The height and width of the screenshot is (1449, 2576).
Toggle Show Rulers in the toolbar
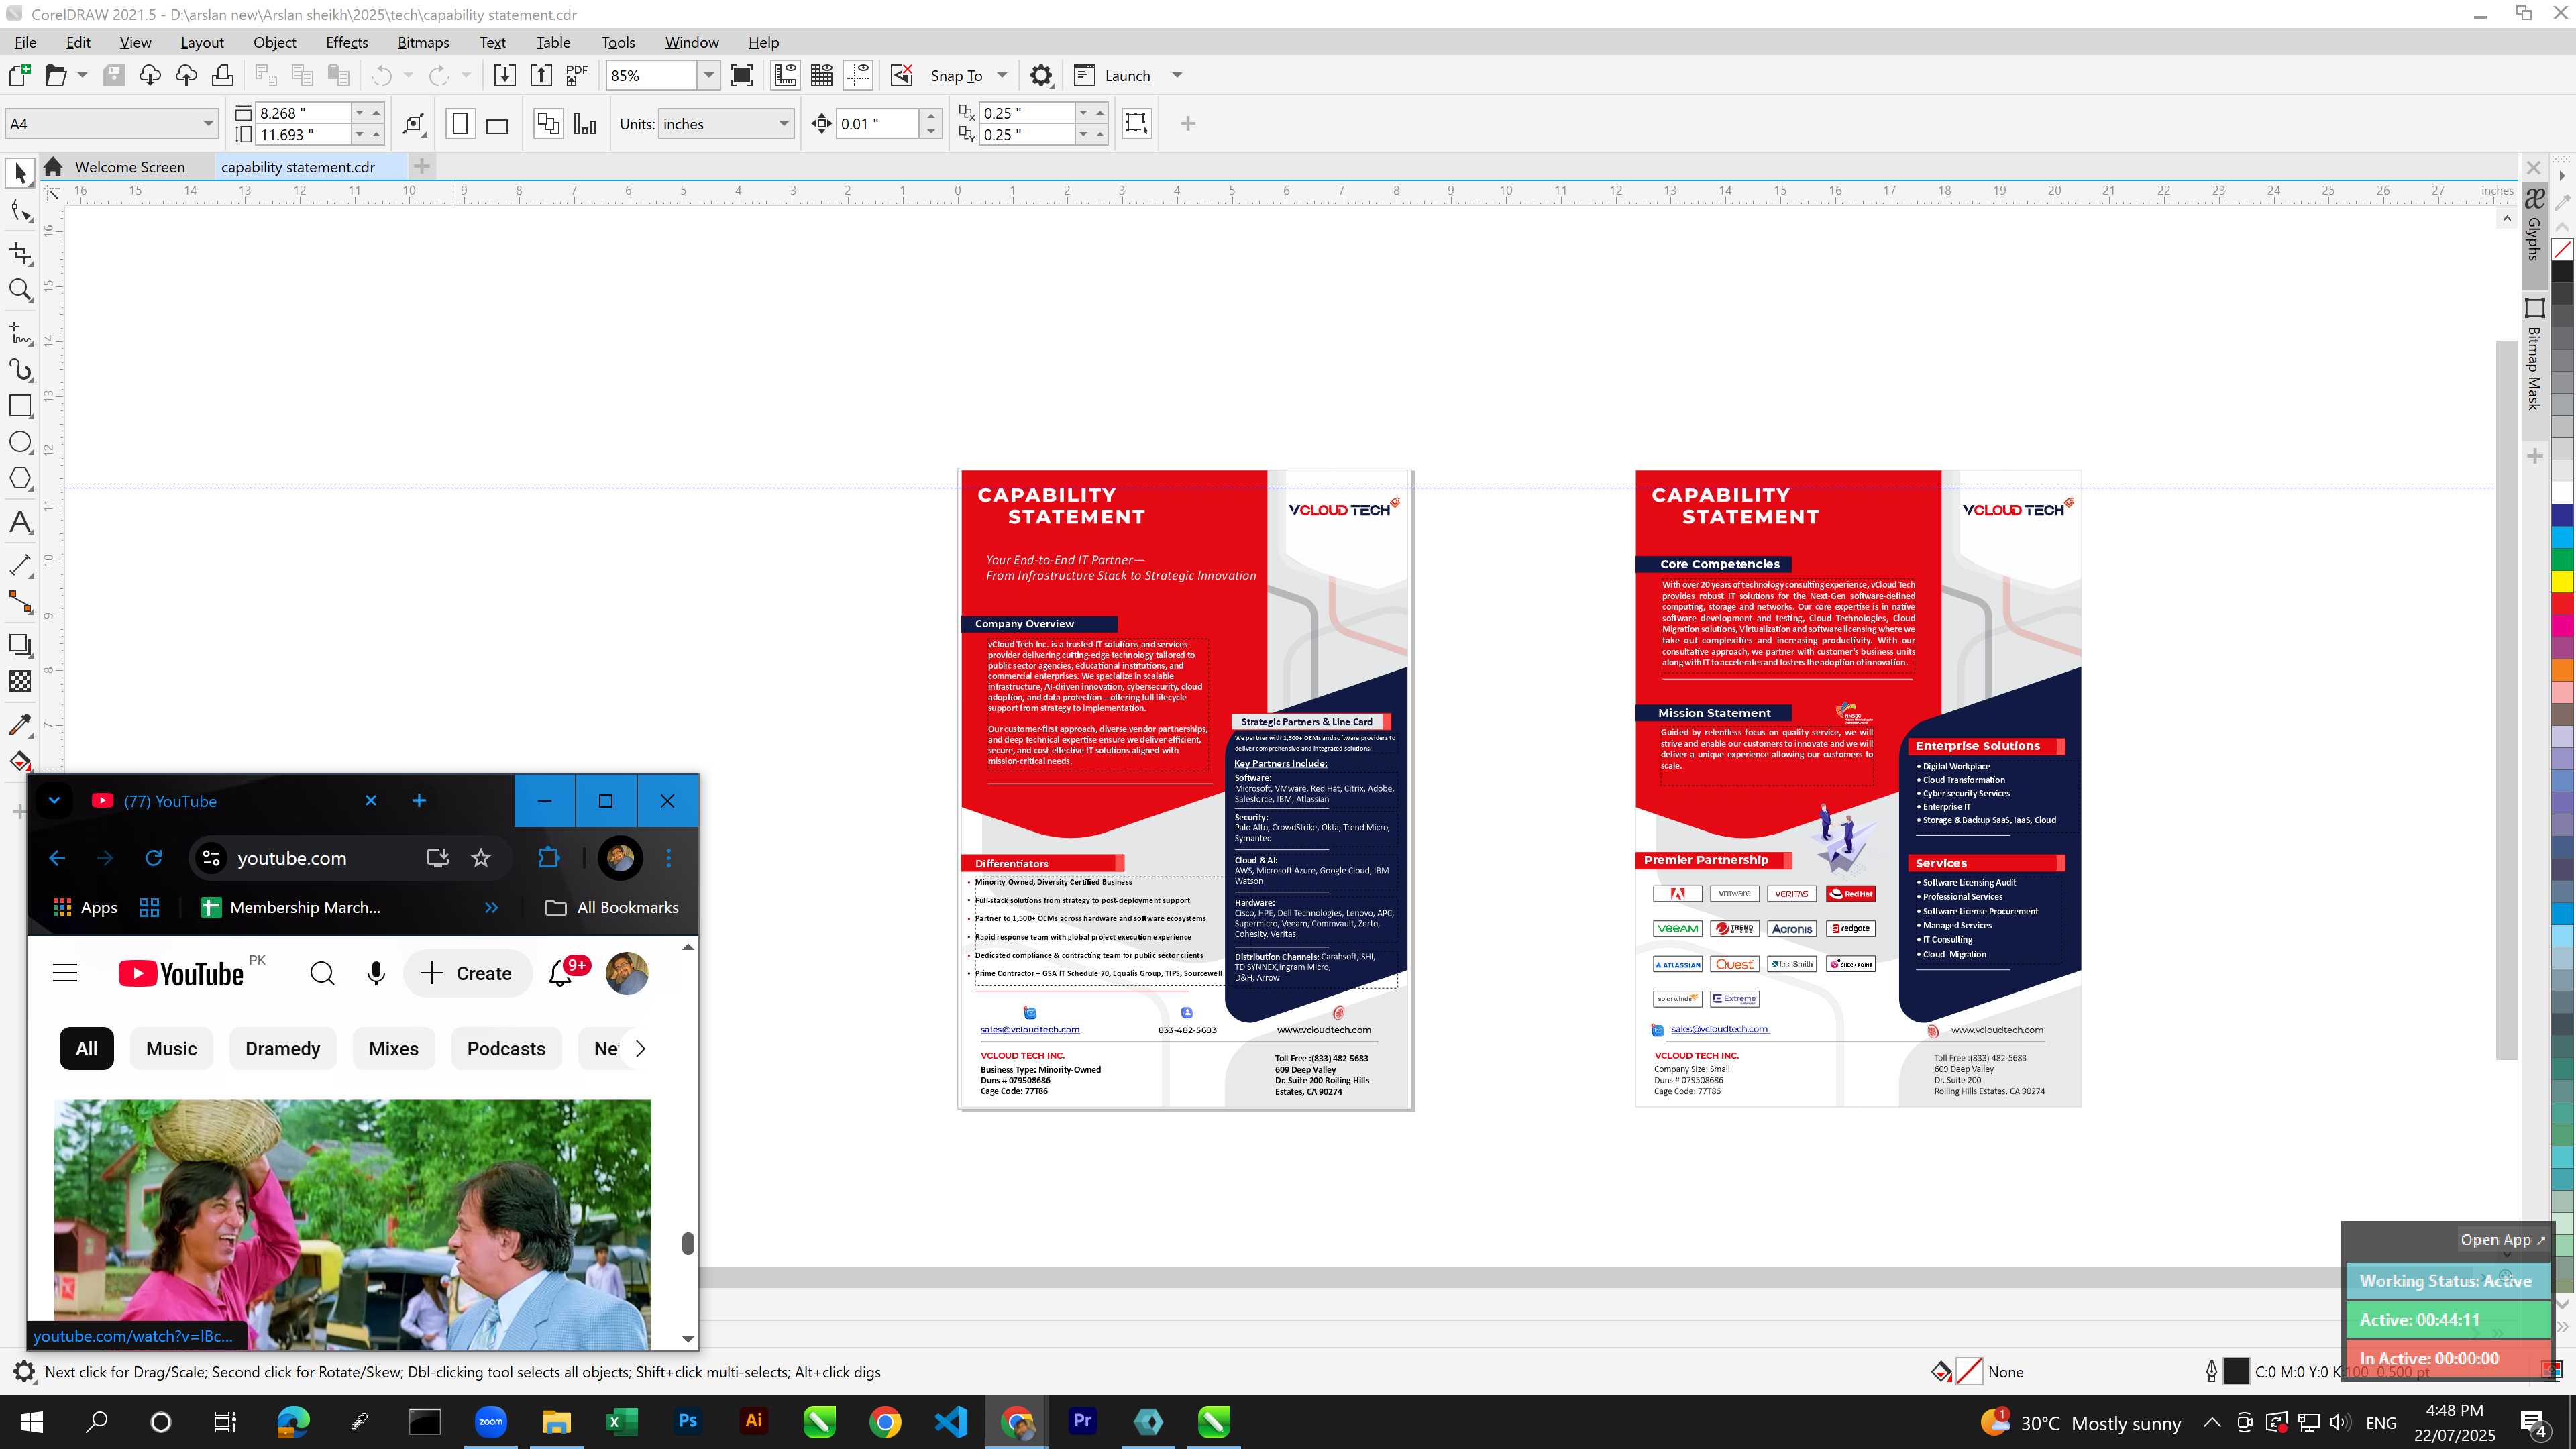pos(785,76)
